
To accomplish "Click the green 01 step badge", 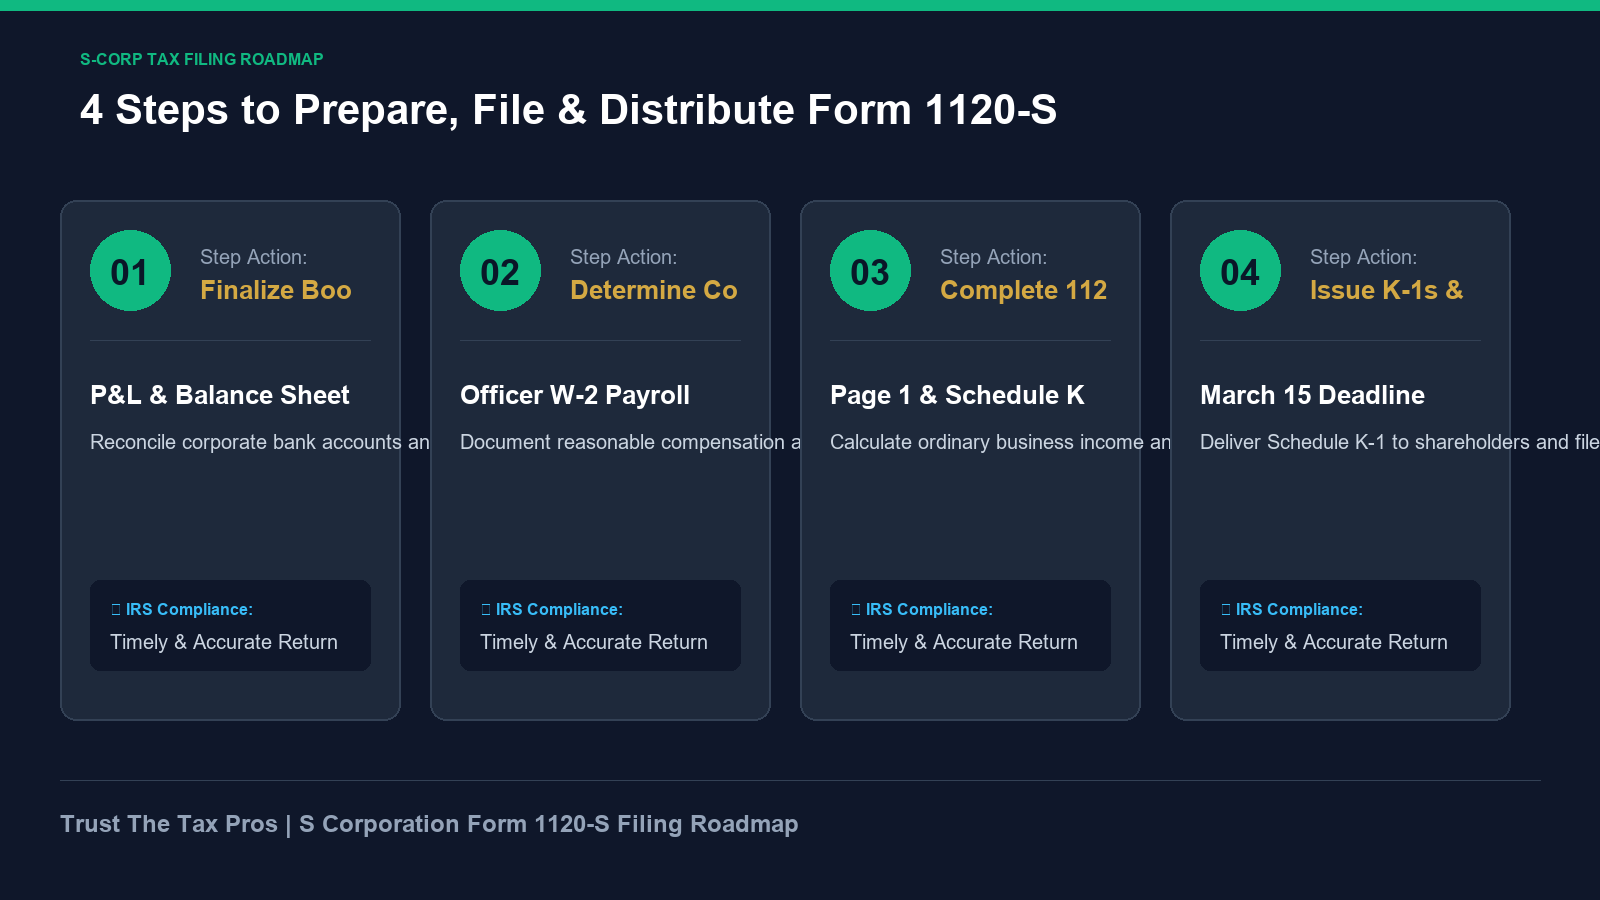I will 130,271.
